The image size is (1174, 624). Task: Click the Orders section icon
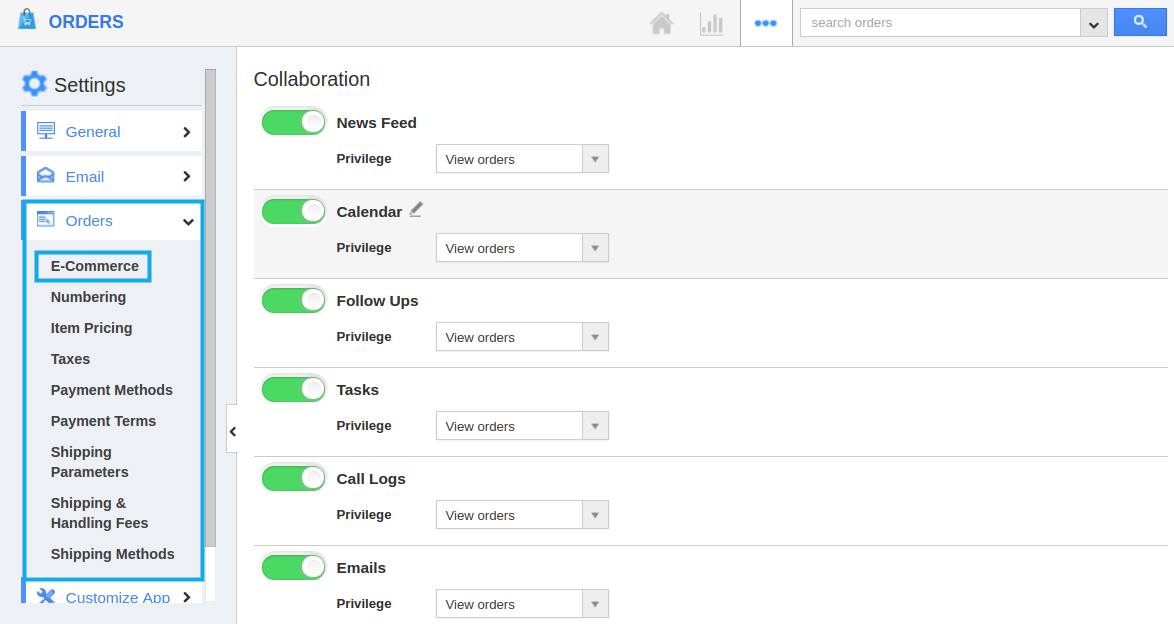point(46,219)
